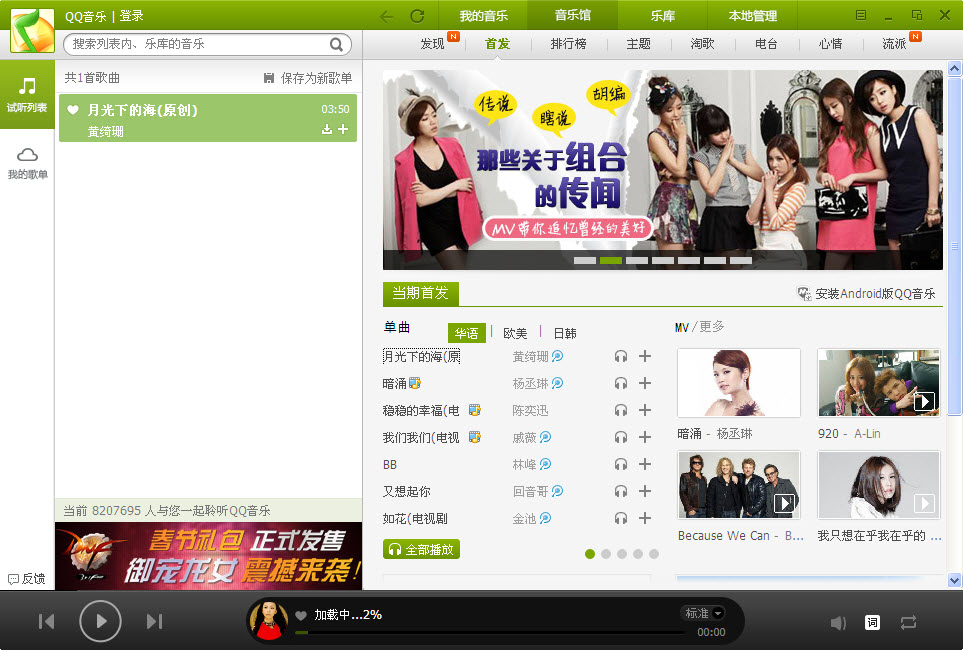Click headphone icon for 我们我们 row
963x650 pixels.
[x=621, y=437]
